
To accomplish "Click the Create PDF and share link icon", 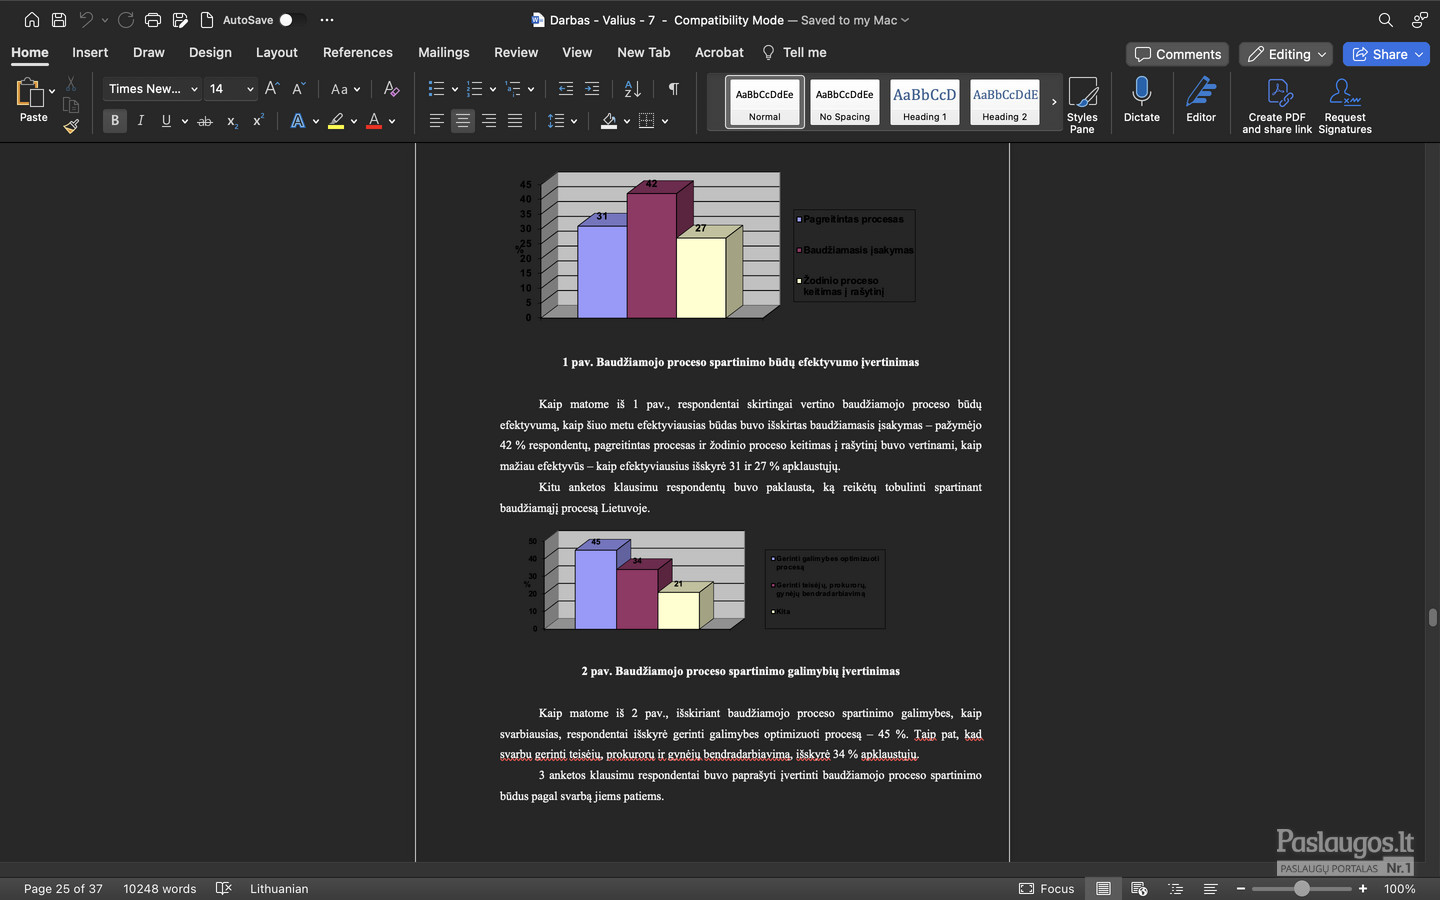I will (1277, 105).
